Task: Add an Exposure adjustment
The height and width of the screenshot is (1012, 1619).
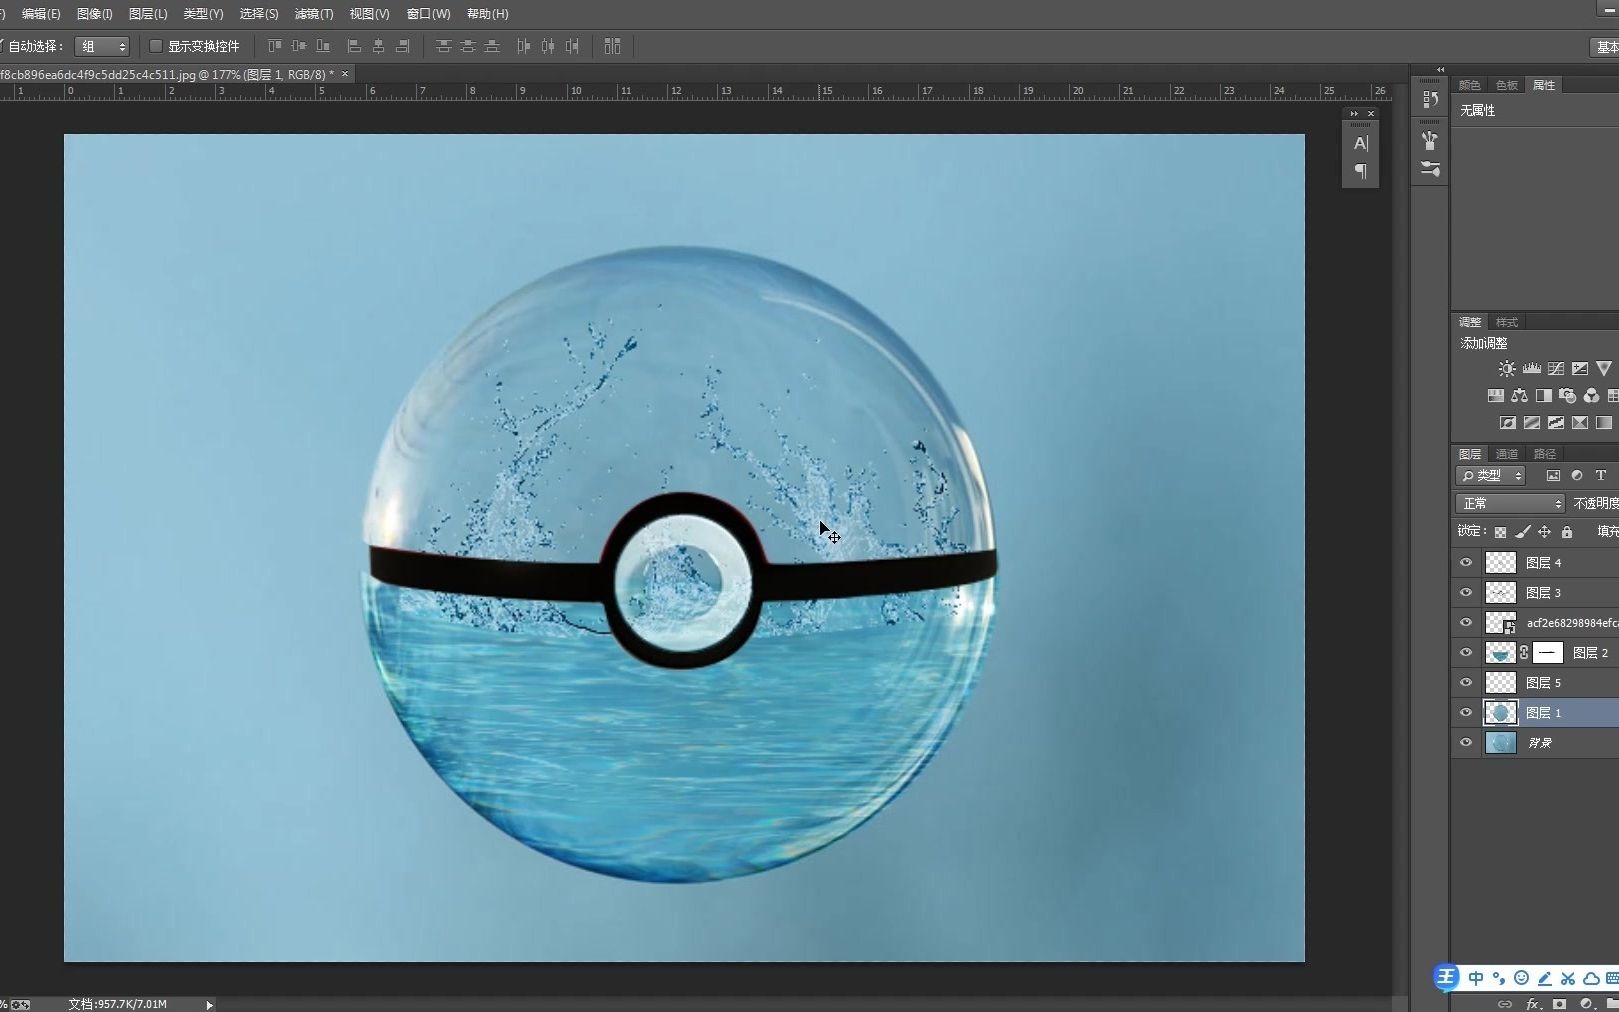Action: coord(1580,369)
